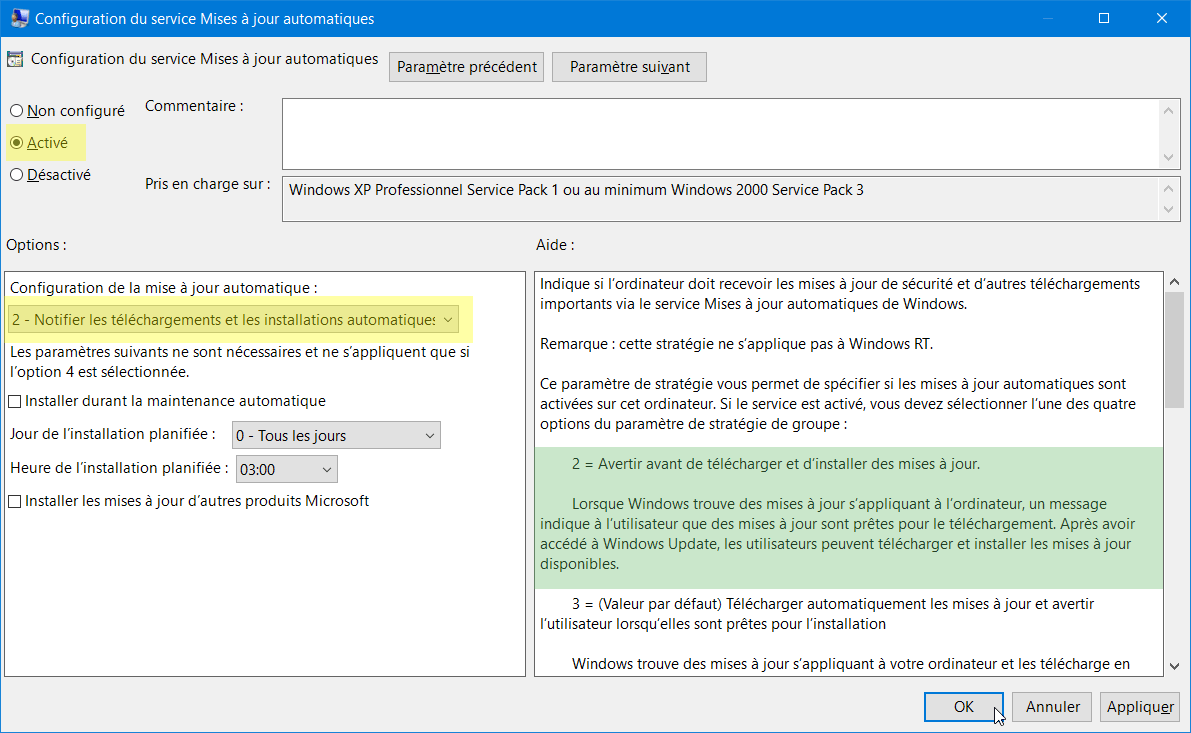
Task: Enable 'Installer durant la maintenance automatique'
Action: [x=14, y=401]
